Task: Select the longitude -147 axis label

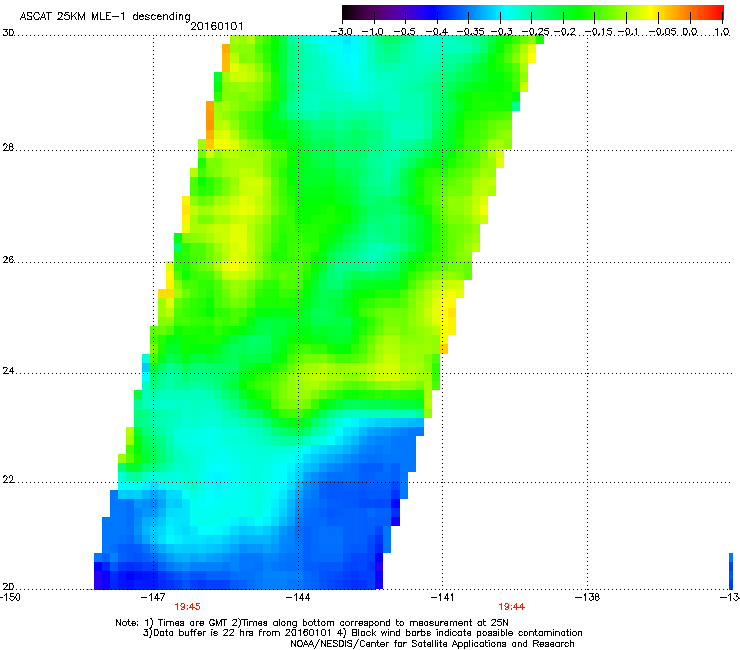Action: [x=153, y=597]
